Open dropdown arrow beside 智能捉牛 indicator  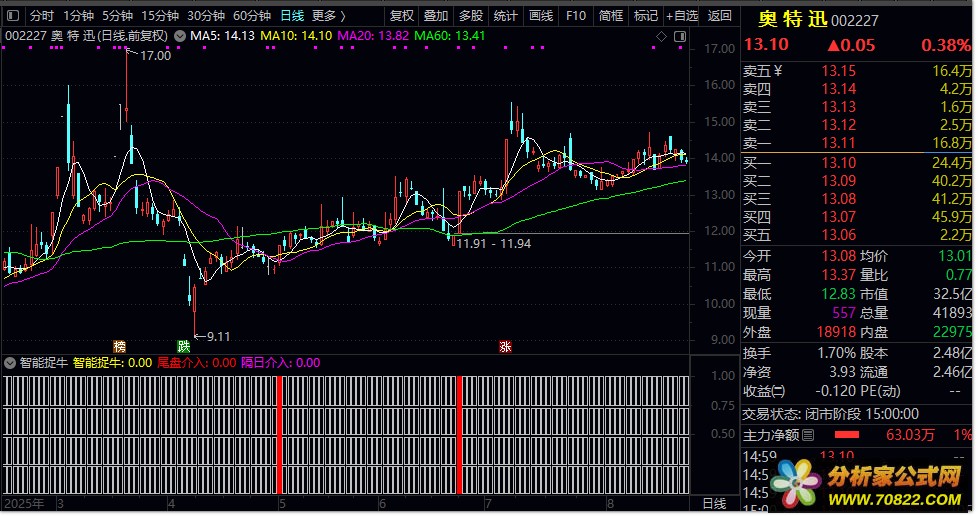click(10, 363)
